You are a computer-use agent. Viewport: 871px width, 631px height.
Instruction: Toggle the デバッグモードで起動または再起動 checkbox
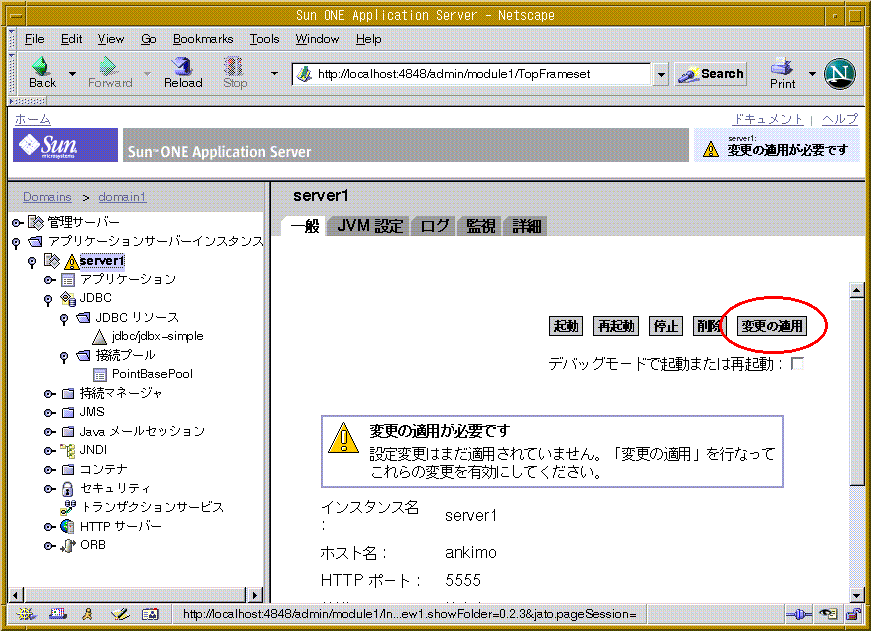point(797,364)
